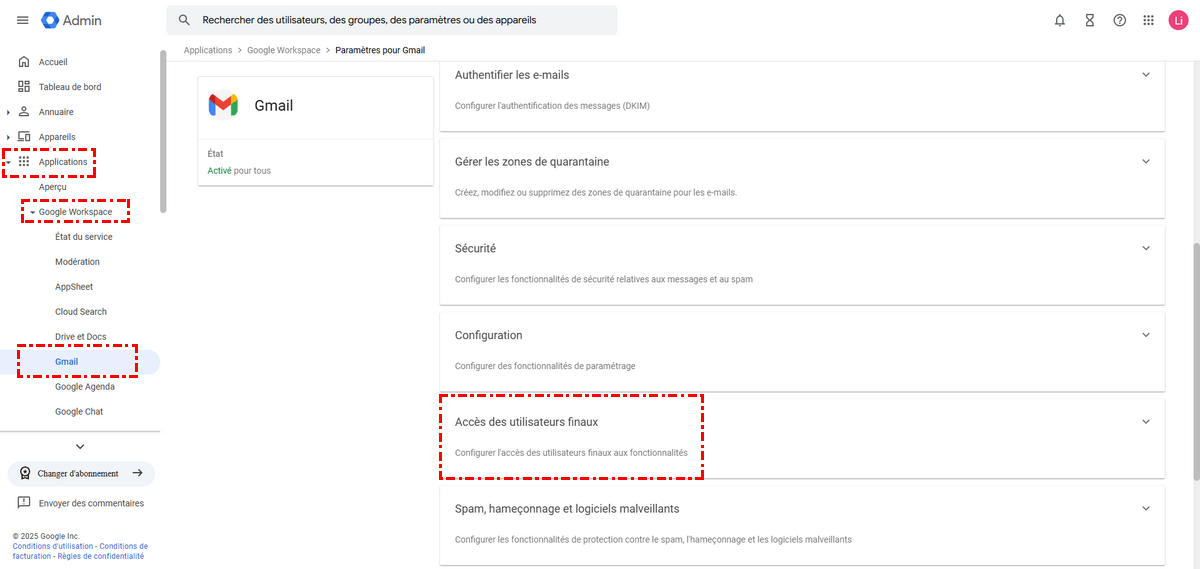The width and height of the screenshot is (1200, 569).
Task: Open the Google apps grid
Action: 1149,20
